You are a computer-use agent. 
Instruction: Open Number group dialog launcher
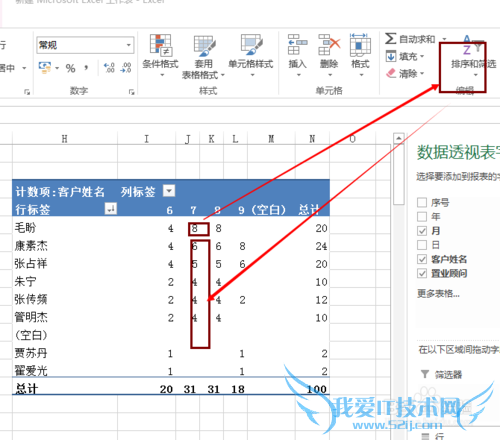tap(131, 92)
